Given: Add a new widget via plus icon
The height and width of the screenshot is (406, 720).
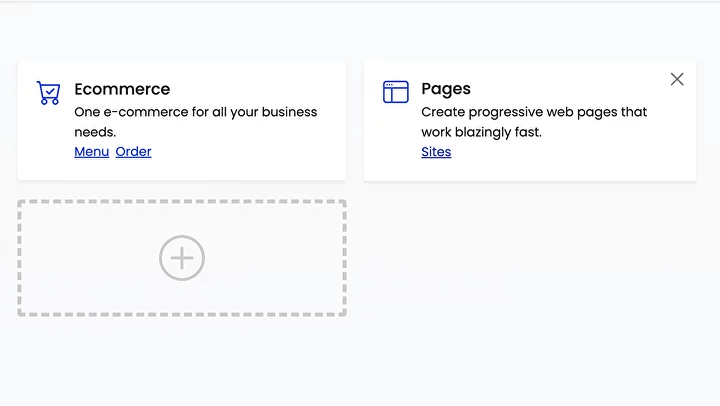Looking at the screenshot, I should (x=182, y=258).
